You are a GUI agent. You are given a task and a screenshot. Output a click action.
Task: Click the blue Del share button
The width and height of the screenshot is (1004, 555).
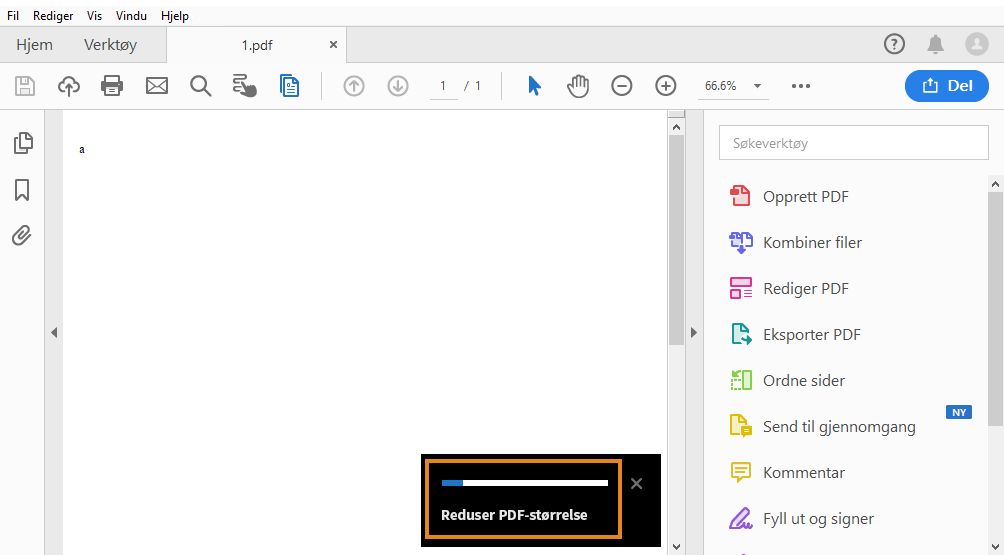(946, 86)
